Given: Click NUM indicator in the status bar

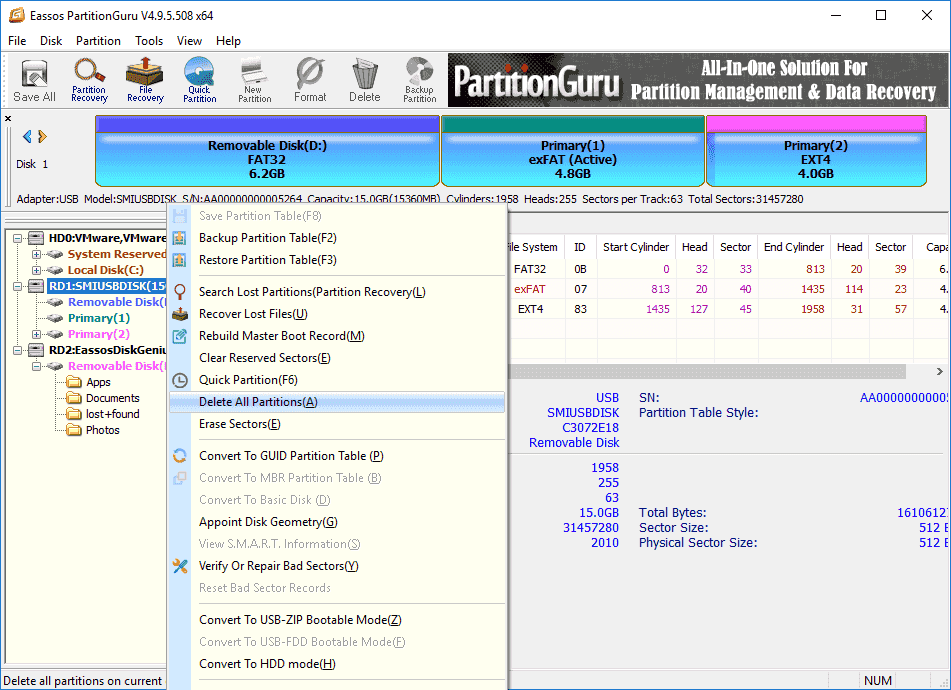Looking at the screenshot, I should click(878, 680).
